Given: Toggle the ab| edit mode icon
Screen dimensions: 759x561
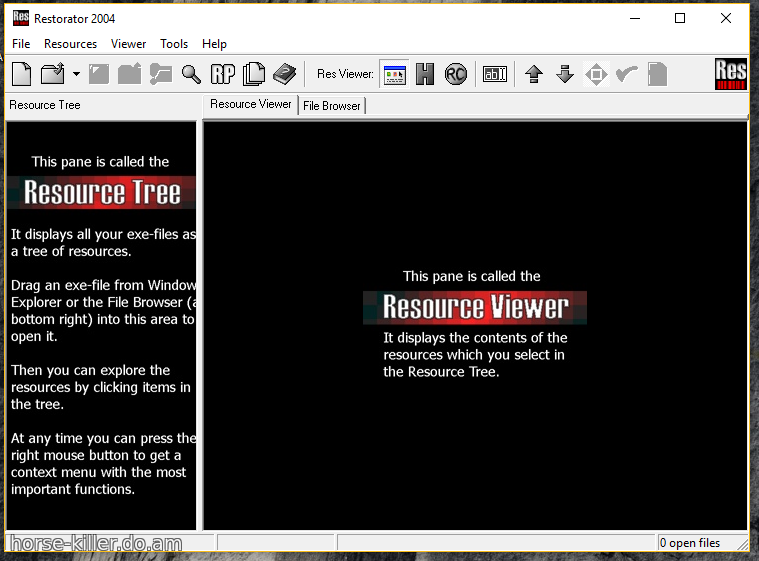Looking at the screenshot, I should (495, 74).
